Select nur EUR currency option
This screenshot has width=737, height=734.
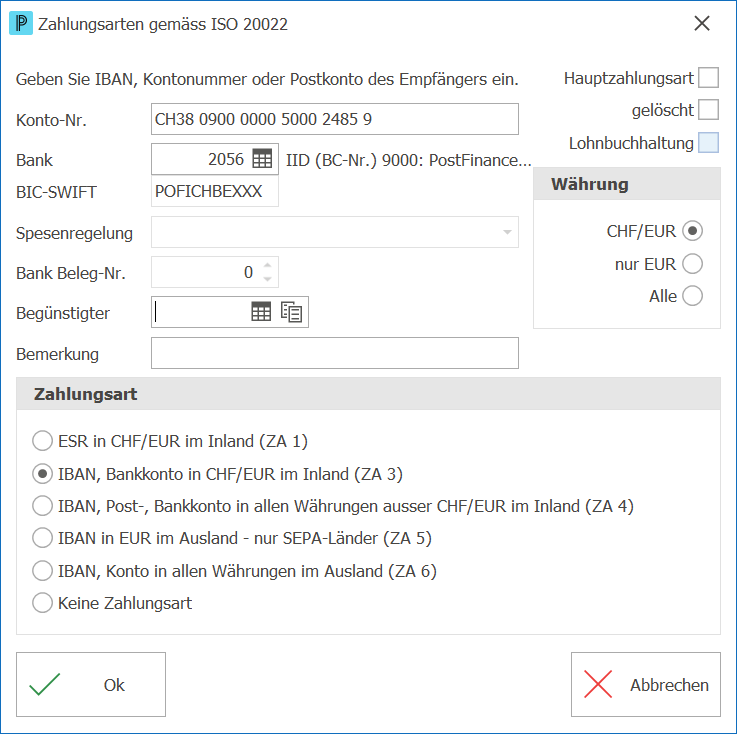click(x=692, y=264)
